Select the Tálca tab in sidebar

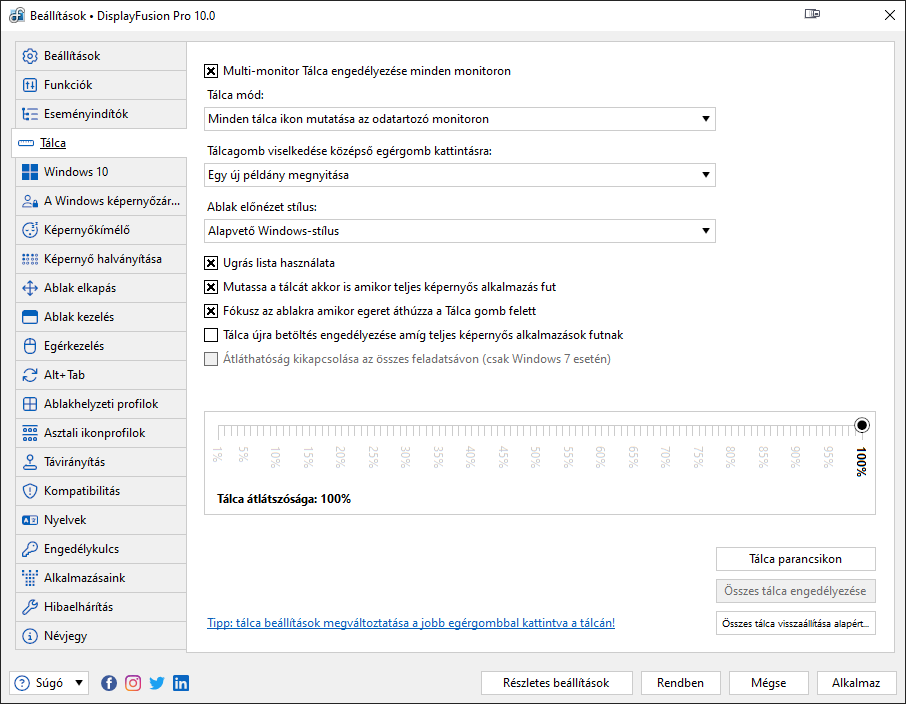click(x=99, y=143)
